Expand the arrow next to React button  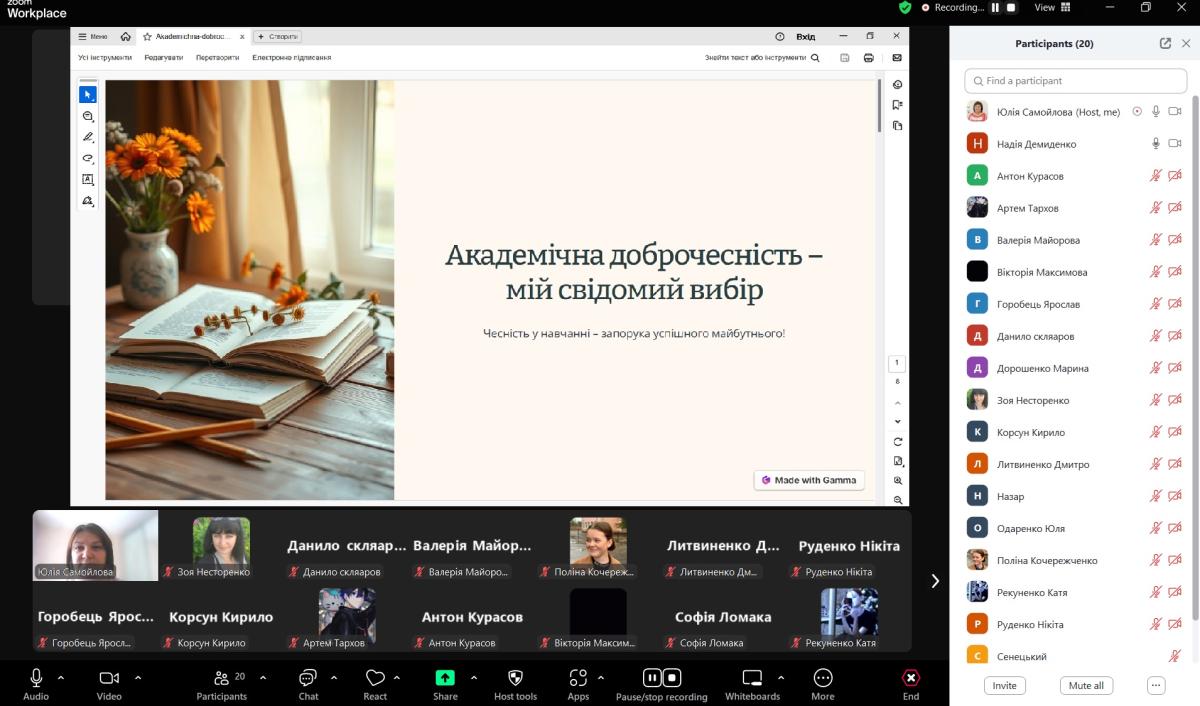click(397, 677)
